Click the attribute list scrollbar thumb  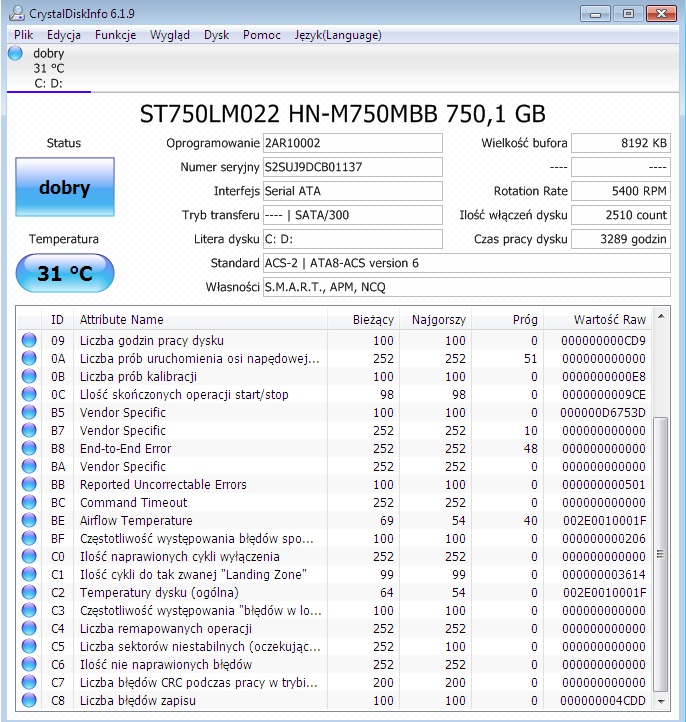pos(661,554)
